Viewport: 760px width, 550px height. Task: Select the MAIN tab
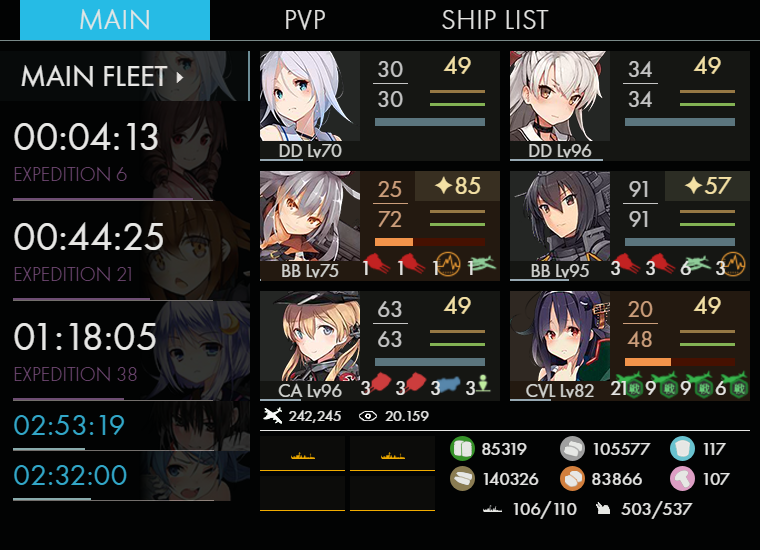(x=115, y=20)
